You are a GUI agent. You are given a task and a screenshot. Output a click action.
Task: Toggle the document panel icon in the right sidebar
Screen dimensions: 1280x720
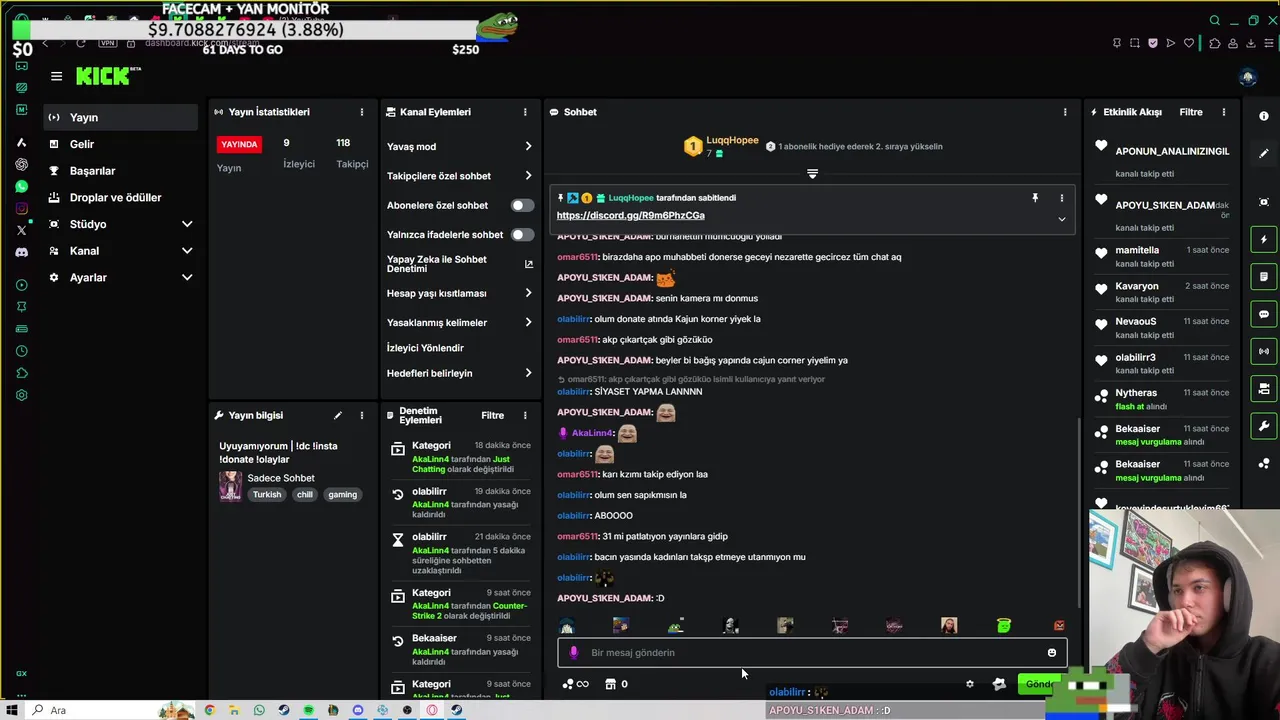[1264, 277]
